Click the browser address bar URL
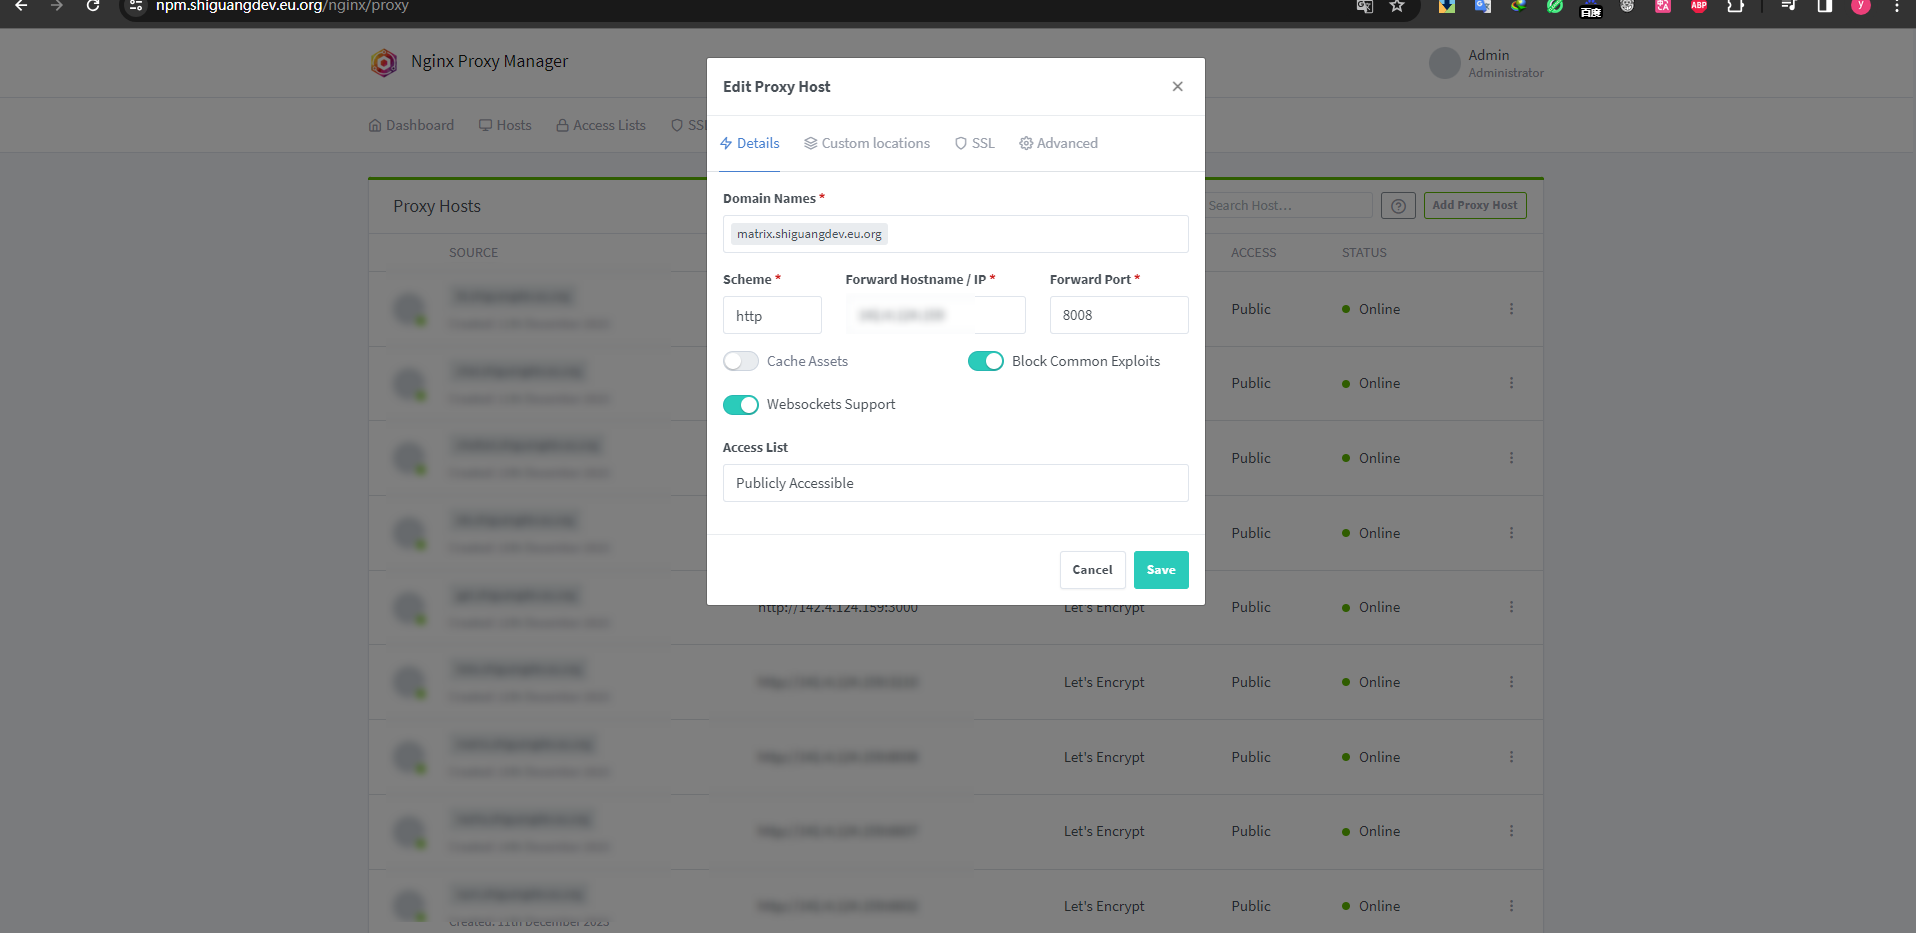The height and width of the screenshot is (933, 1916). click(282, 6)
